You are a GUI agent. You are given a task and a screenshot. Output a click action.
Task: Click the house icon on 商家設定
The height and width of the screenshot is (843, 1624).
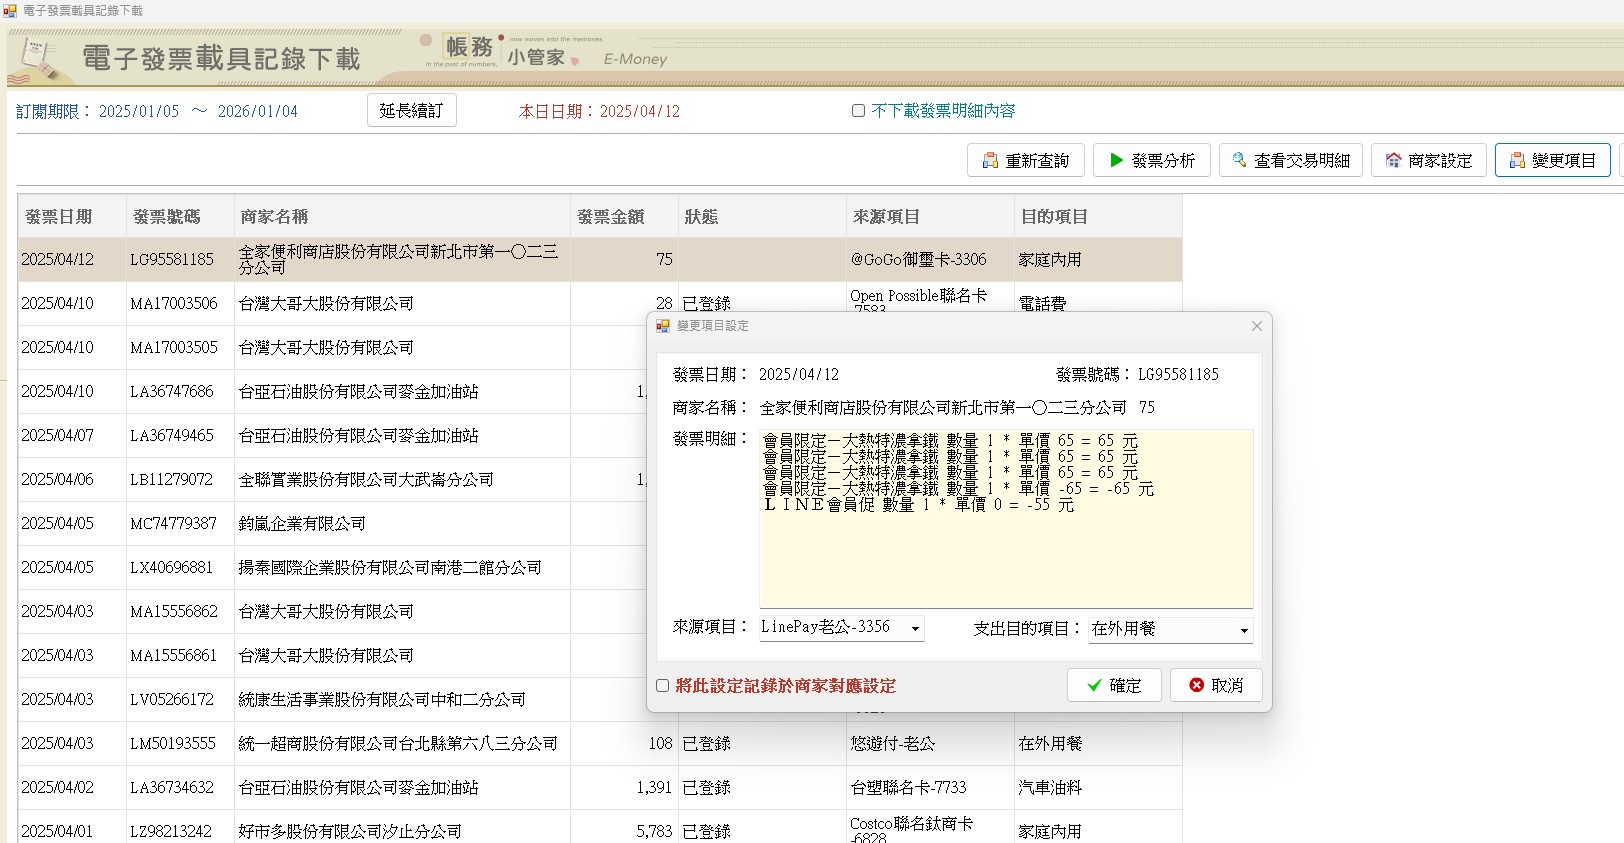(x=1393, y=160)
